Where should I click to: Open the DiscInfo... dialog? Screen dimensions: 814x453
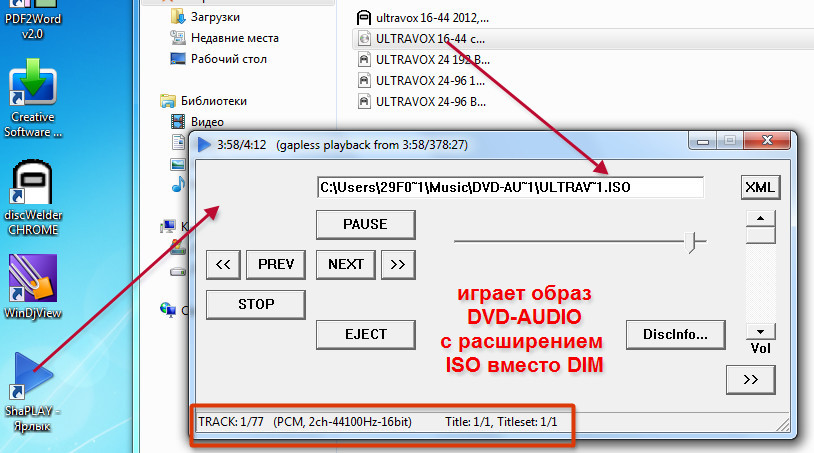click(675, 335)
